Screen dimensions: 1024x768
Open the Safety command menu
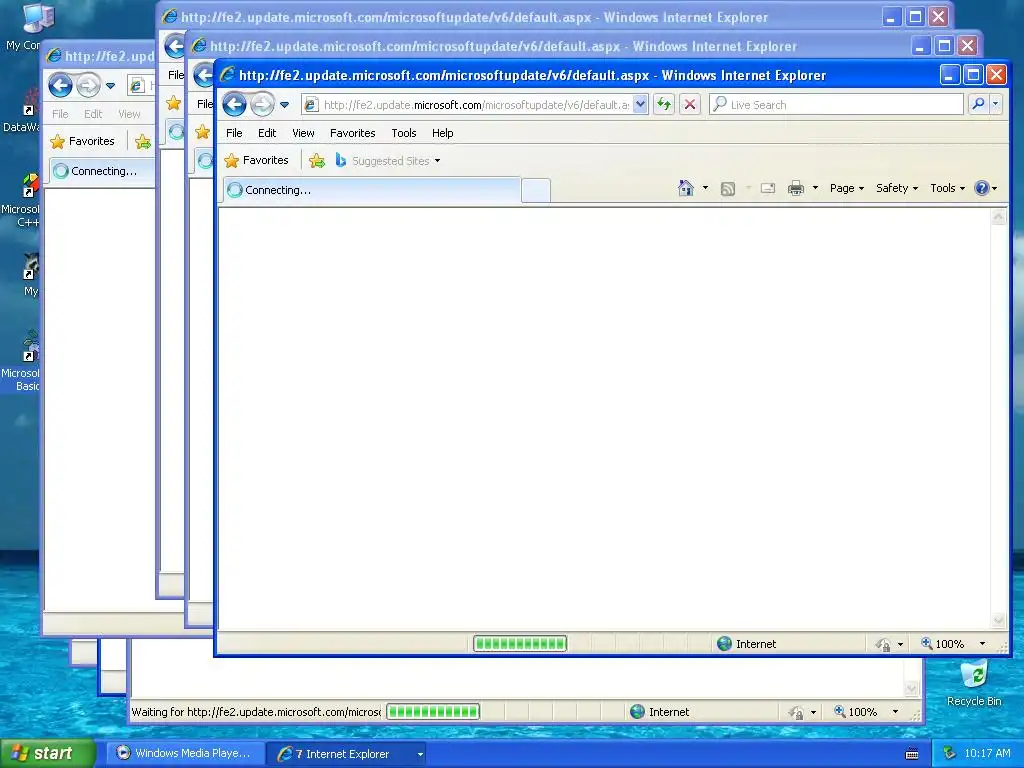[x=897, y=188]
